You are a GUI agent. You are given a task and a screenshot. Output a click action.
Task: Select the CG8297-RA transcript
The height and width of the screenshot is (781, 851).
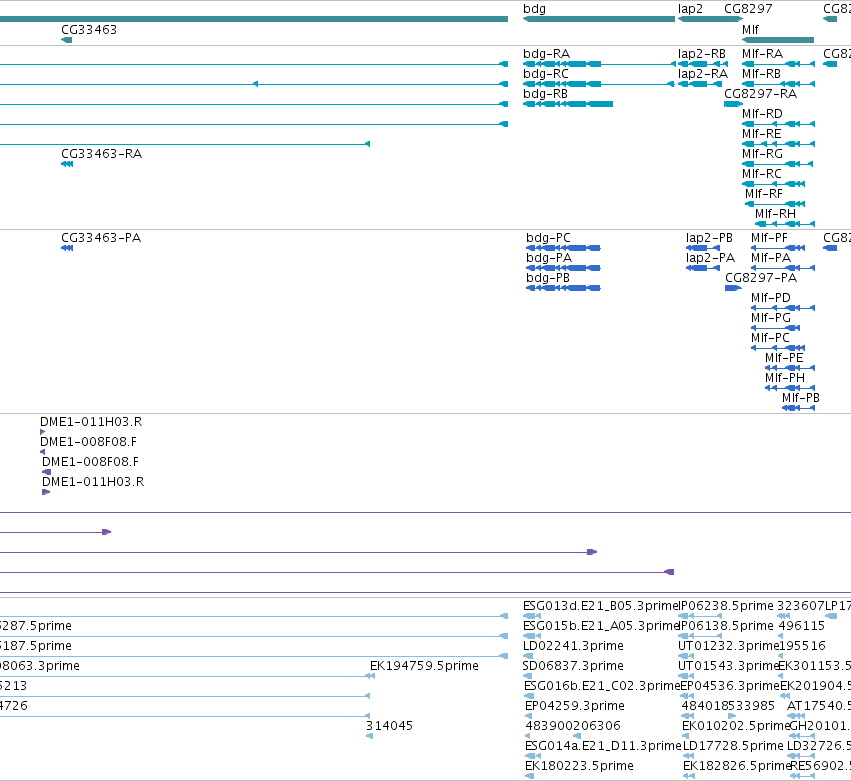pos(734,104)
